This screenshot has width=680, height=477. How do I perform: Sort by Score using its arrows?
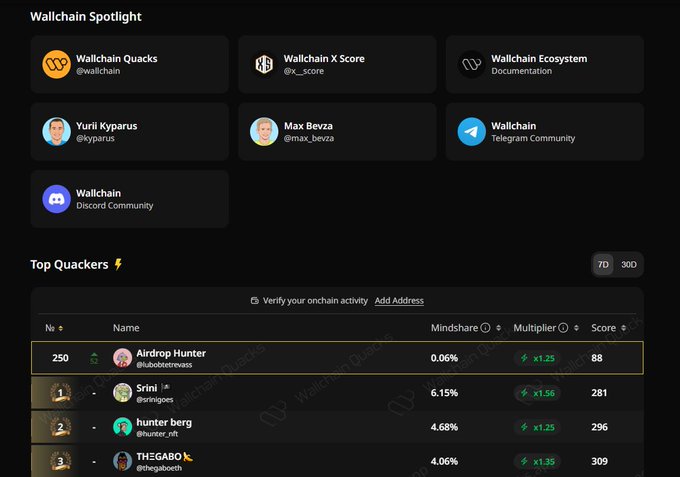(623, 328)
